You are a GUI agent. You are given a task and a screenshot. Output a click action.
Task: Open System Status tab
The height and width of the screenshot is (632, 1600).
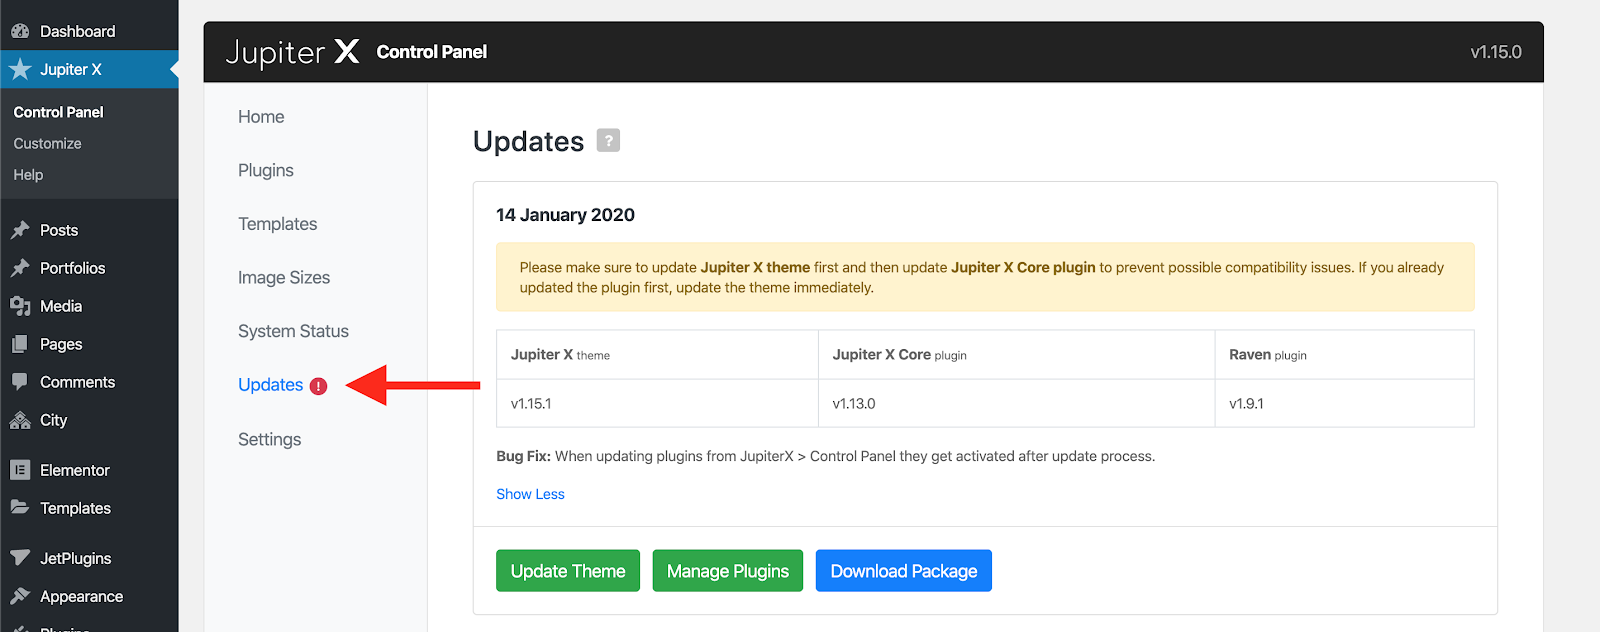tap(293, 331)
